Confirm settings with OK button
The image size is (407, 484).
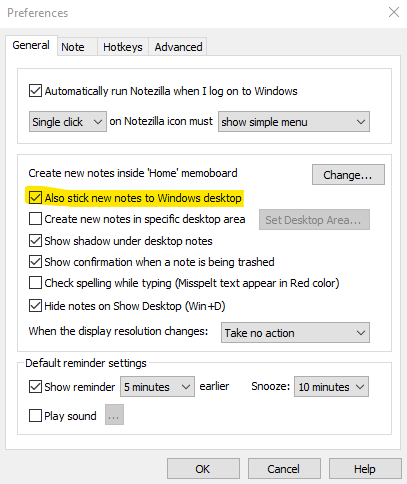(x=203, y=469)
